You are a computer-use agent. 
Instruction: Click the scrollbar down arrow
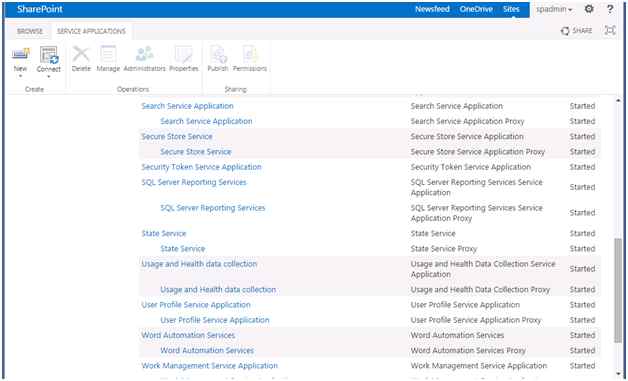618,374
